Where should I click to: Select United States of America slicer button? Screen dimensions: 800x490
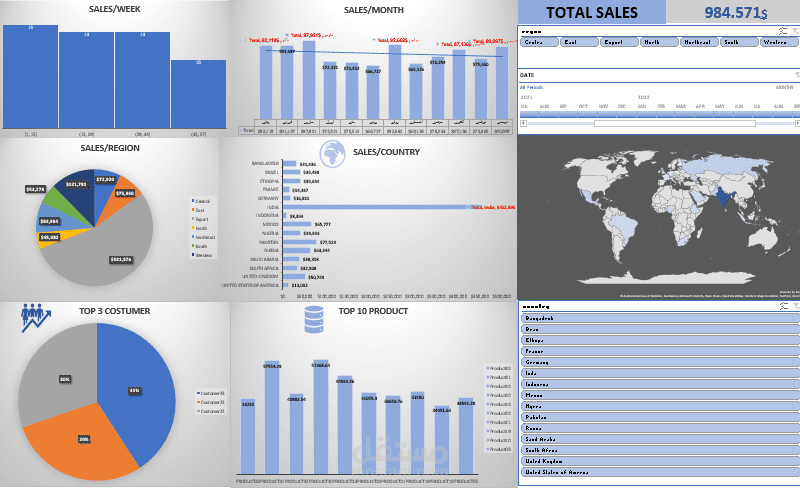point(660,472)
